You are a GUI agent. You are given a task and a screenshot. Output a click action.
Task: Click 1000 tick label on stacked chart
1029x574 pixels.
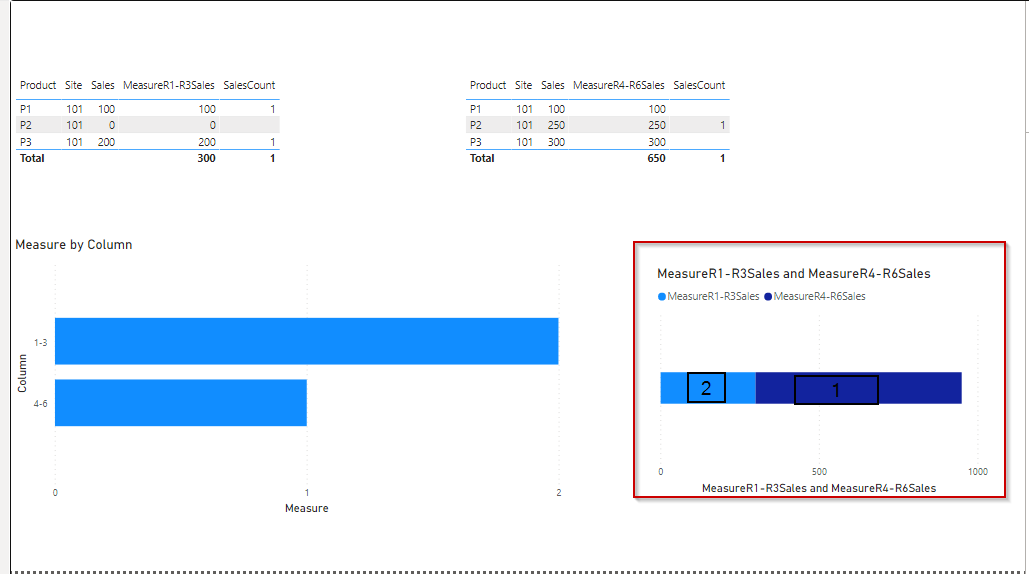coord(978,472)
